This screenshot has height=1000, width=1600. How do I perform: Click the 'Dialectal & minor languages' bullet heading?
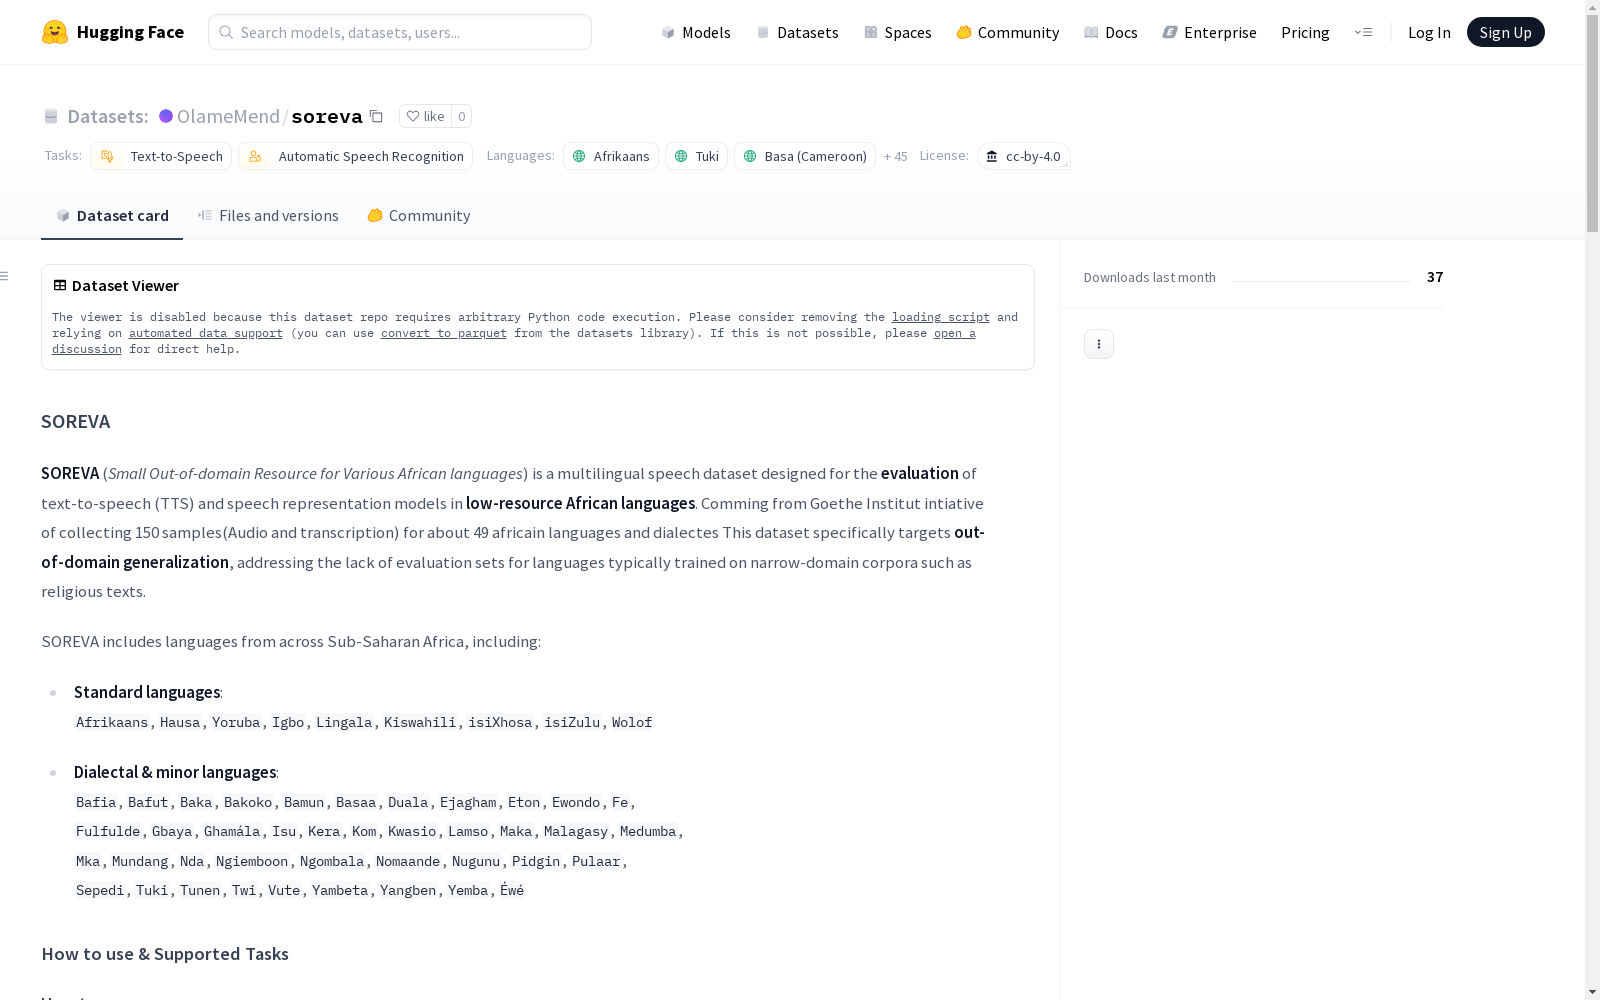pos(175,772)
